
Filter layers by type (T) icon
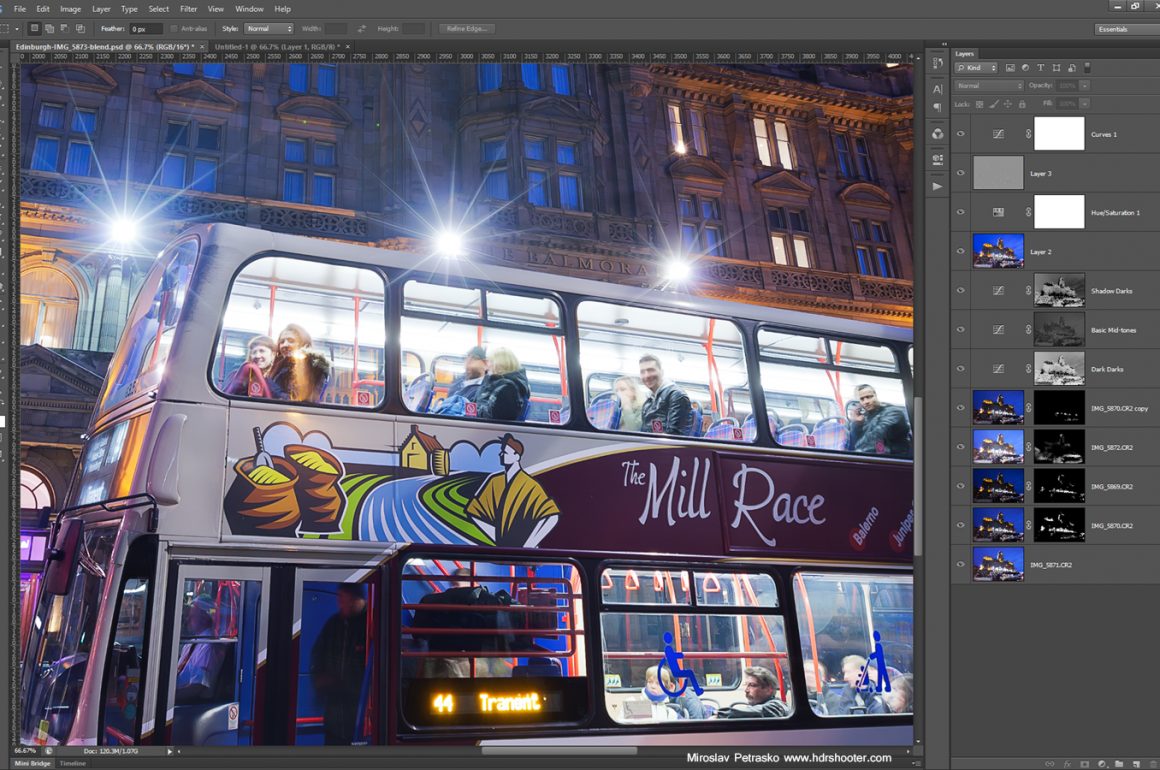point(1041,68)
